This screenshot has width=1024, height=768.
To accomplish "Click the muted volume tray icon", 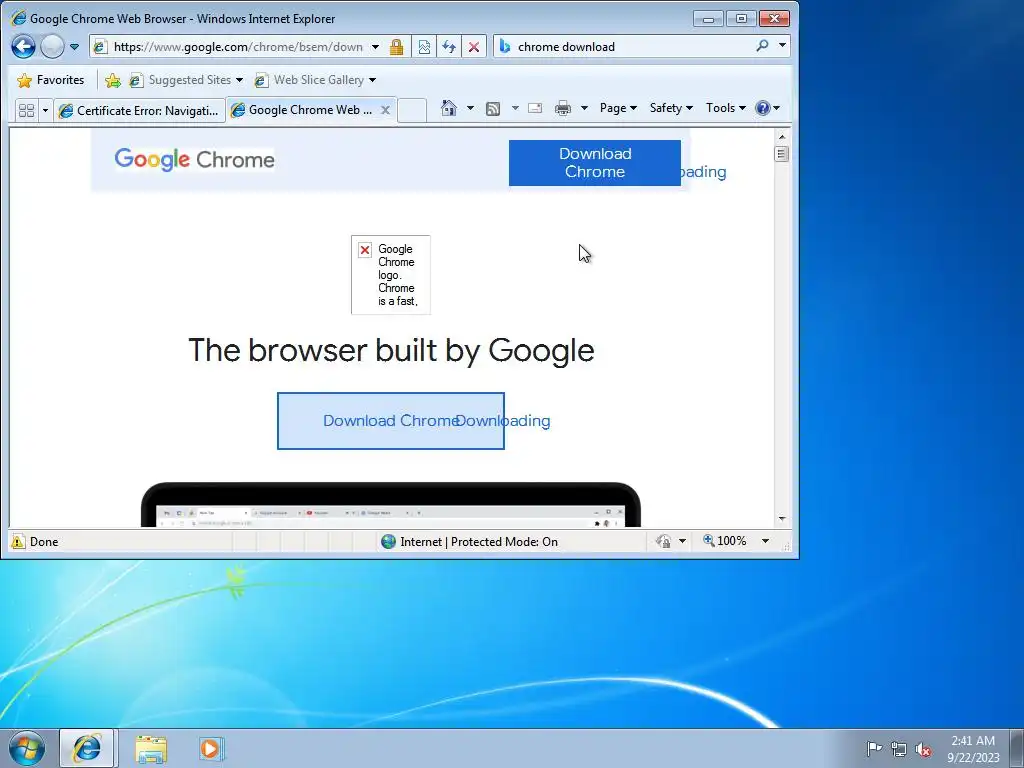I will point(923,749).
